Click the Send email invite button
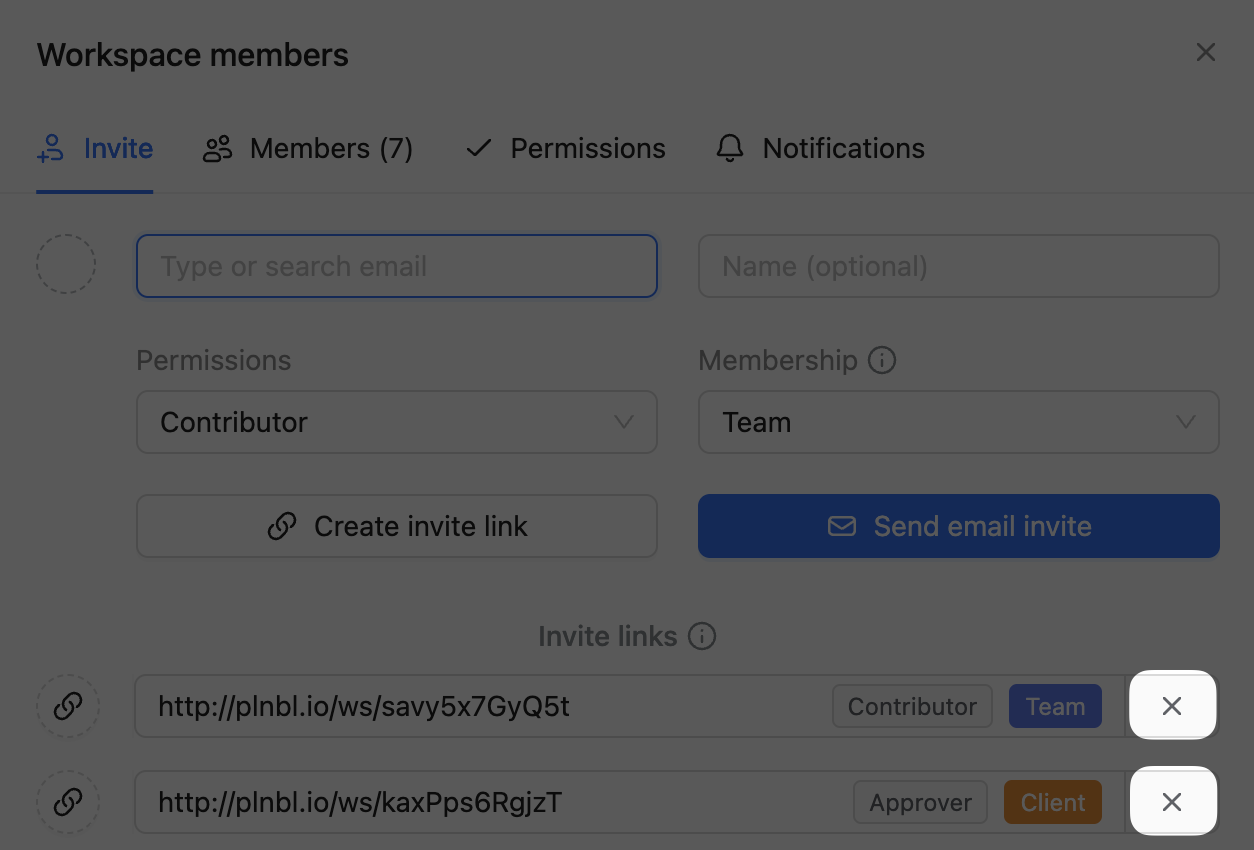This screenshot has height=850, width=1254. (958, 526)
